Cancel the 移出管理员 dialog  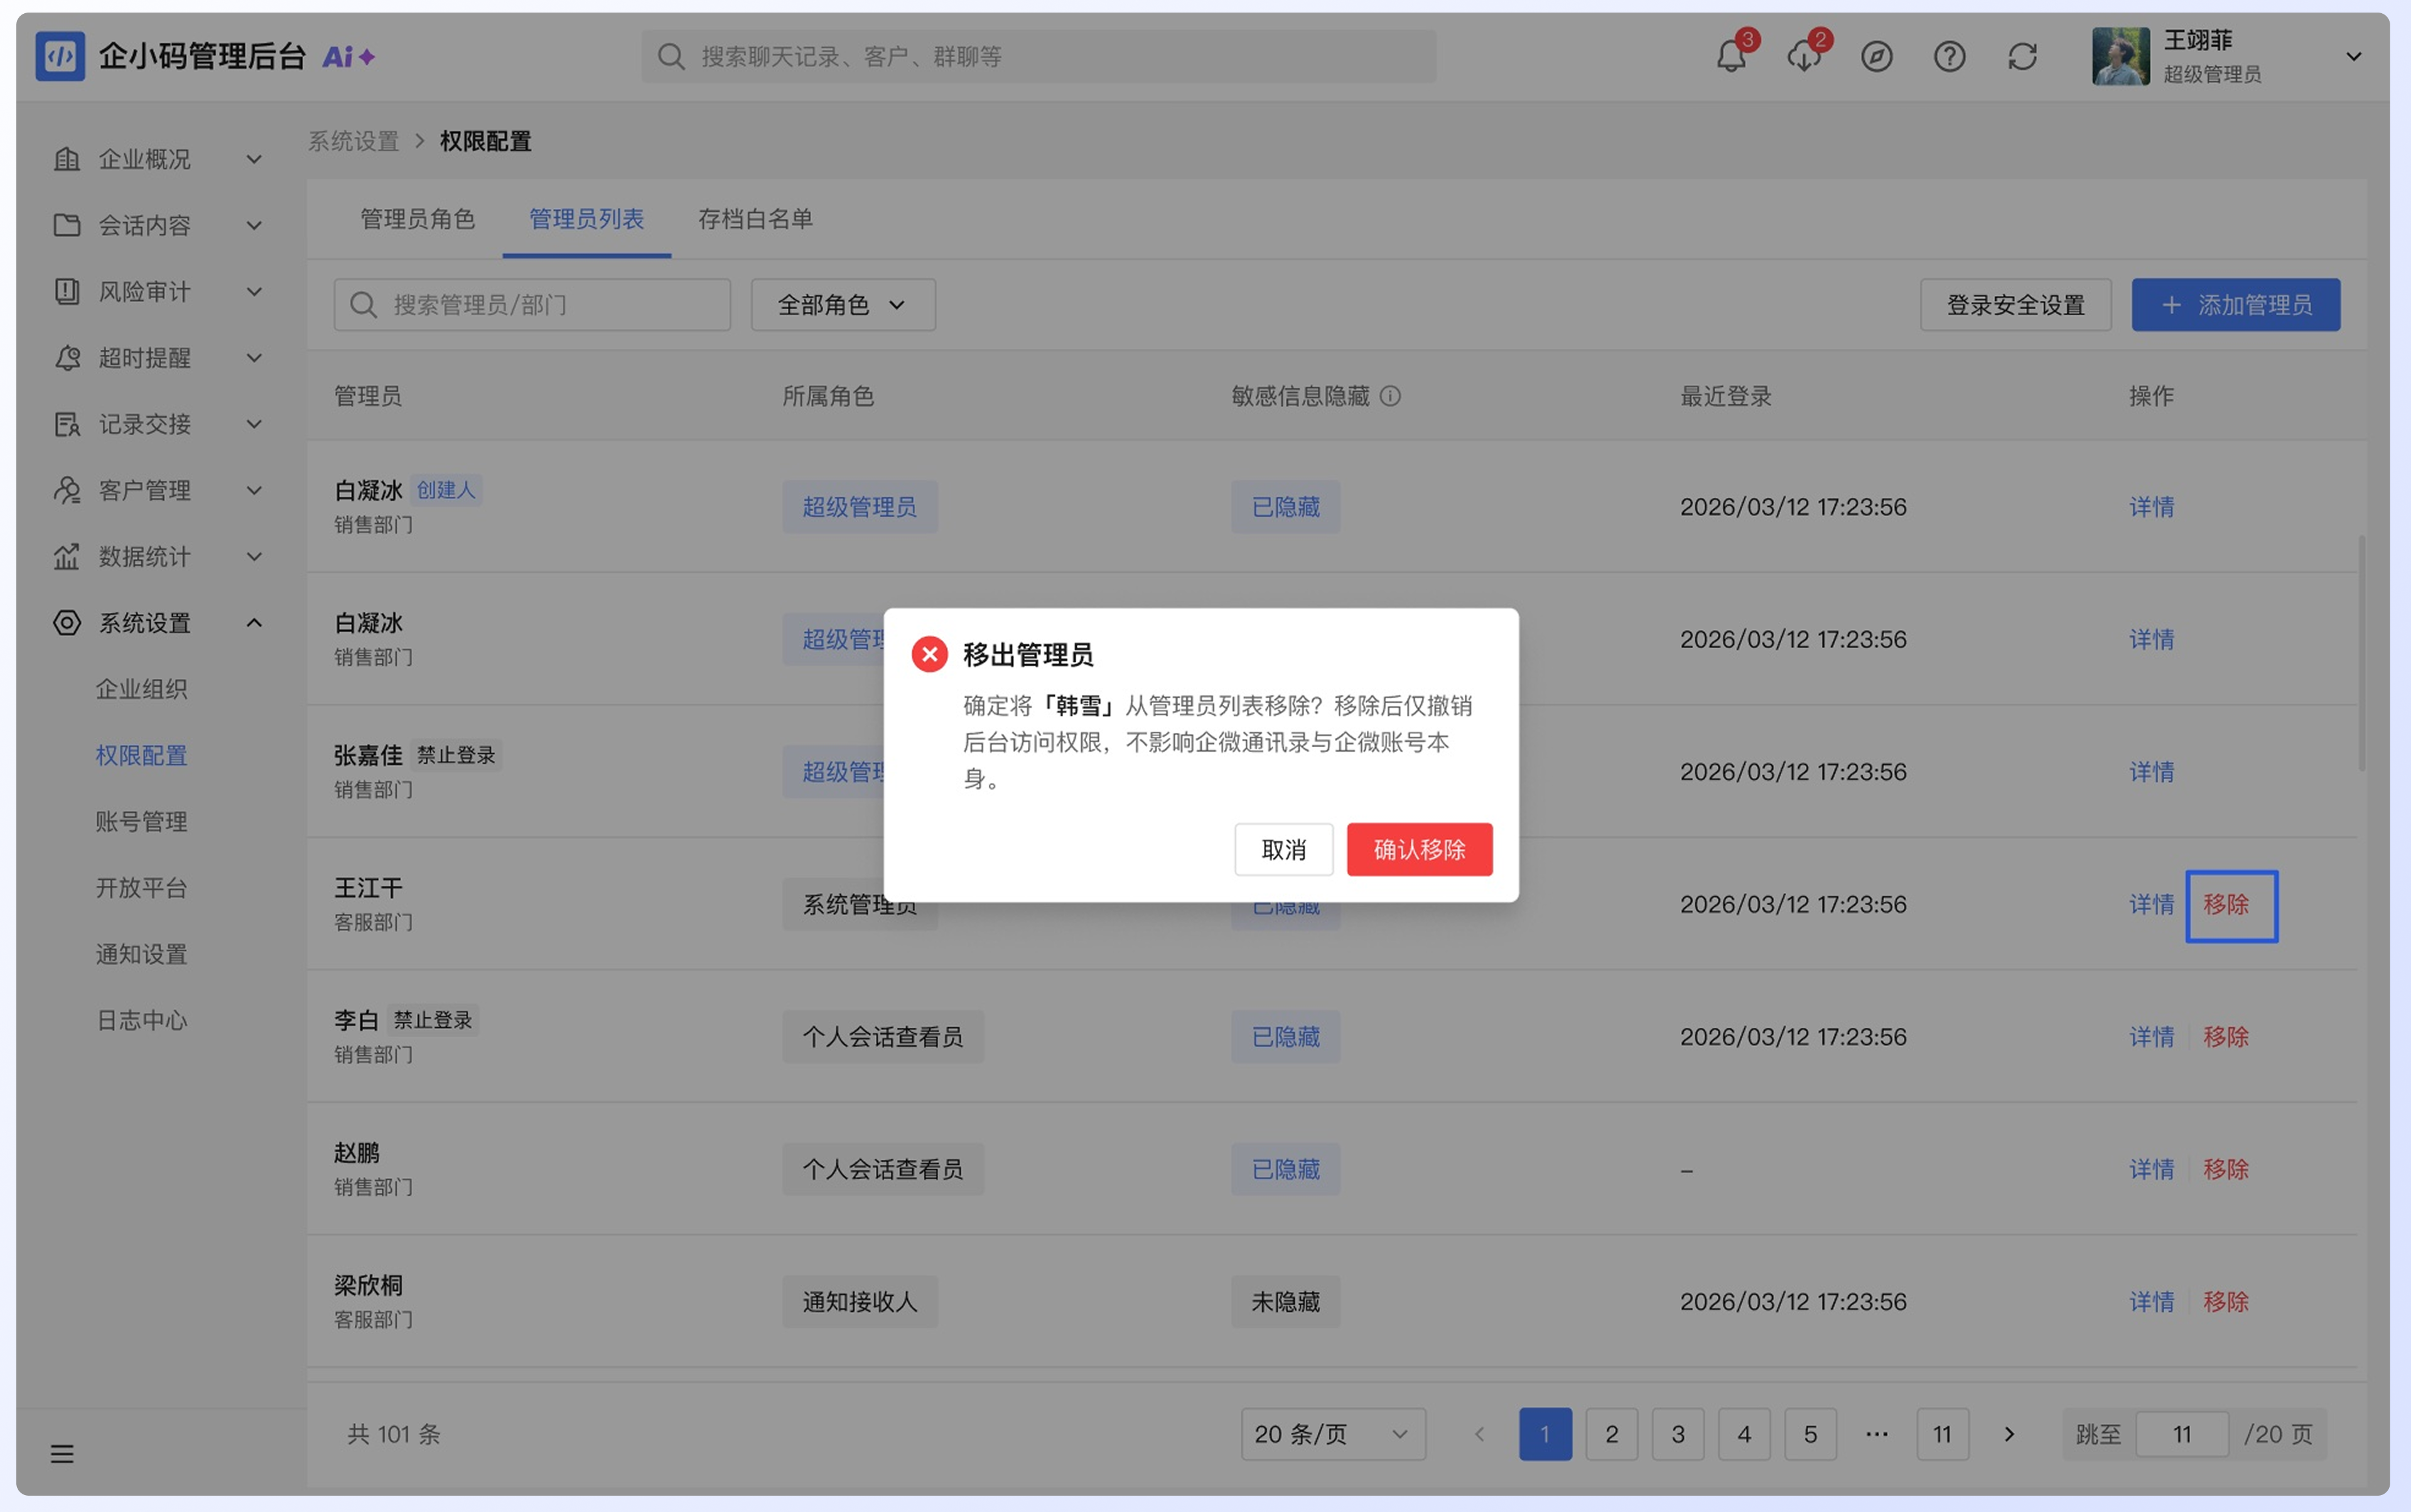tap(1283, 850)
